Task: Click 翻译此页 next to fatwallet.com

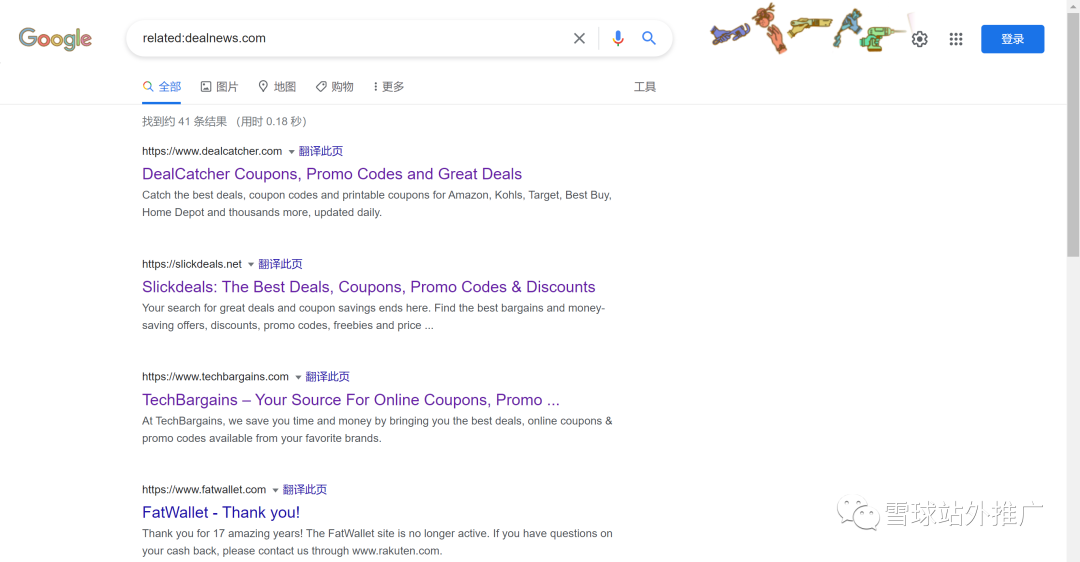Action: [x=305, y=490]
